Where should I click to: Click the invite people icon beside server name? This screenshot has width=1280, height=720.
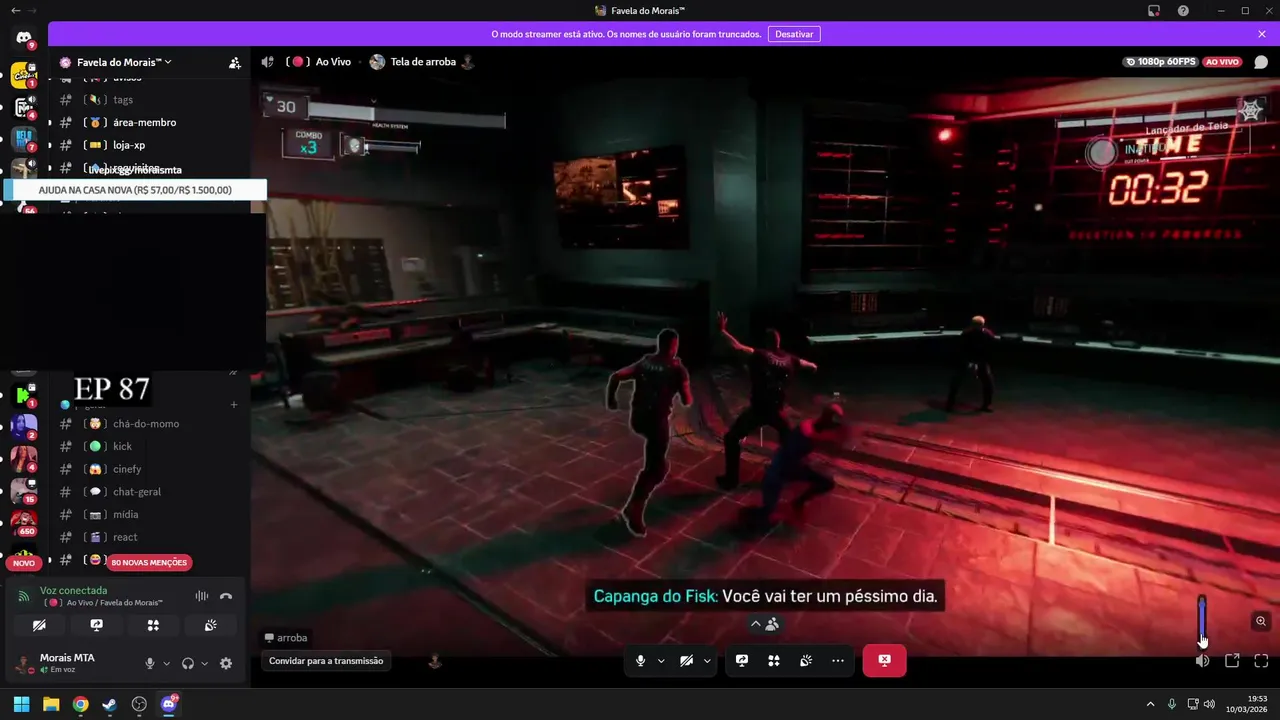235,62
